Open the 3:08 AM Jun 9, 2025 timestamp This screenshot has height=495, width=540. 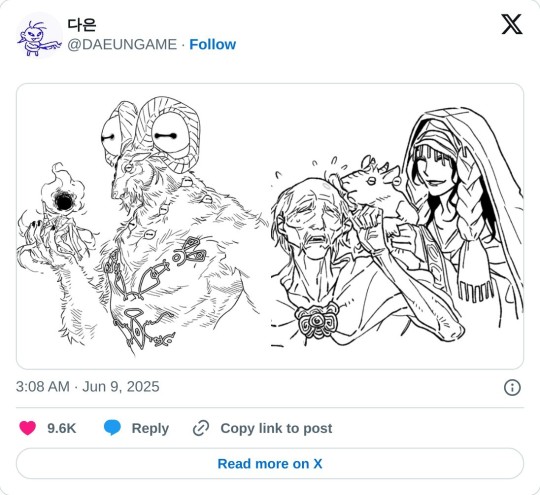point(87,386)
